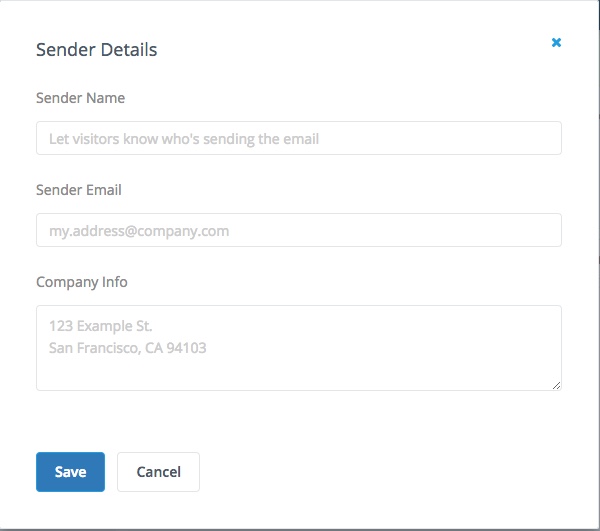Close the Sender Details dialog

click(556, 43)
